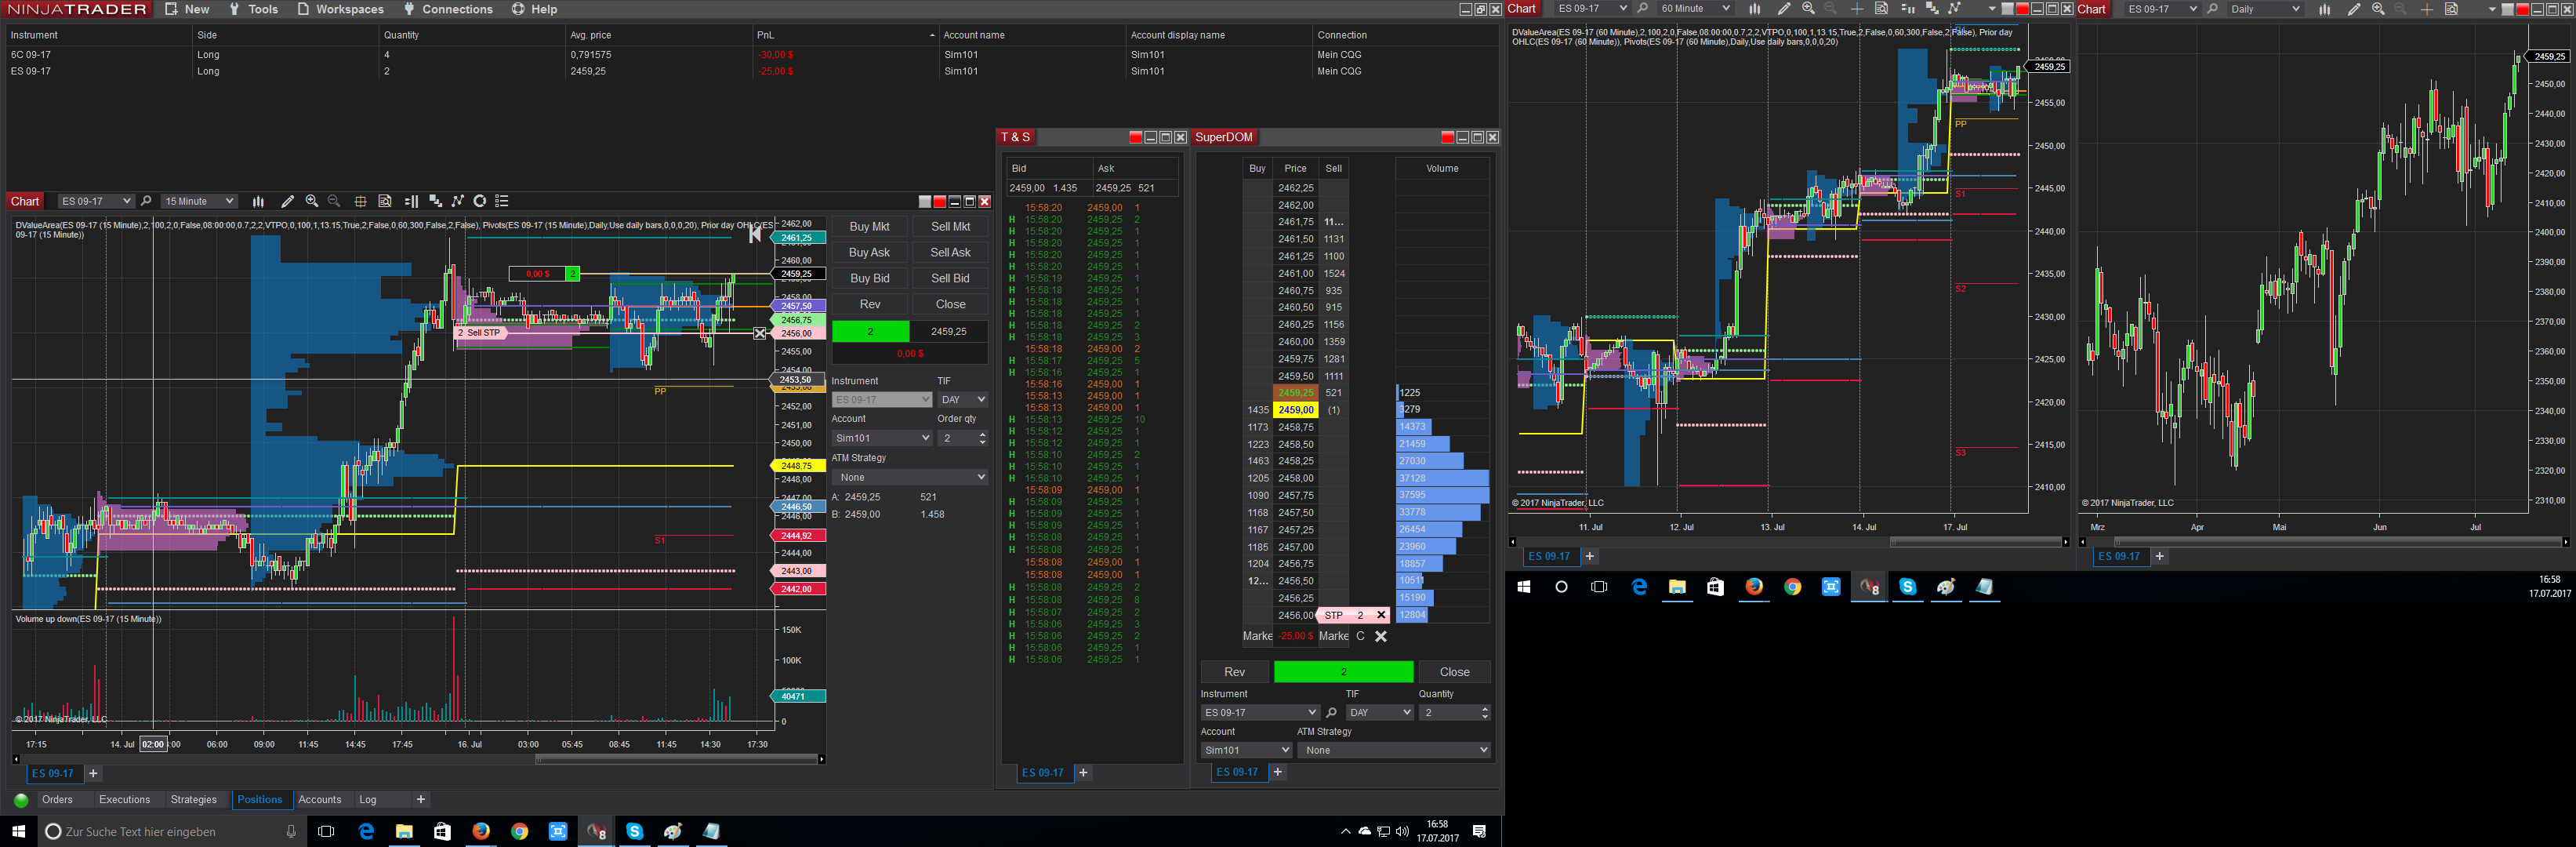Image resolution: width=2576 pixels, height=847 pixels.
Task: Click Rev button in SuperDOM
Action: click(1235, 672)
